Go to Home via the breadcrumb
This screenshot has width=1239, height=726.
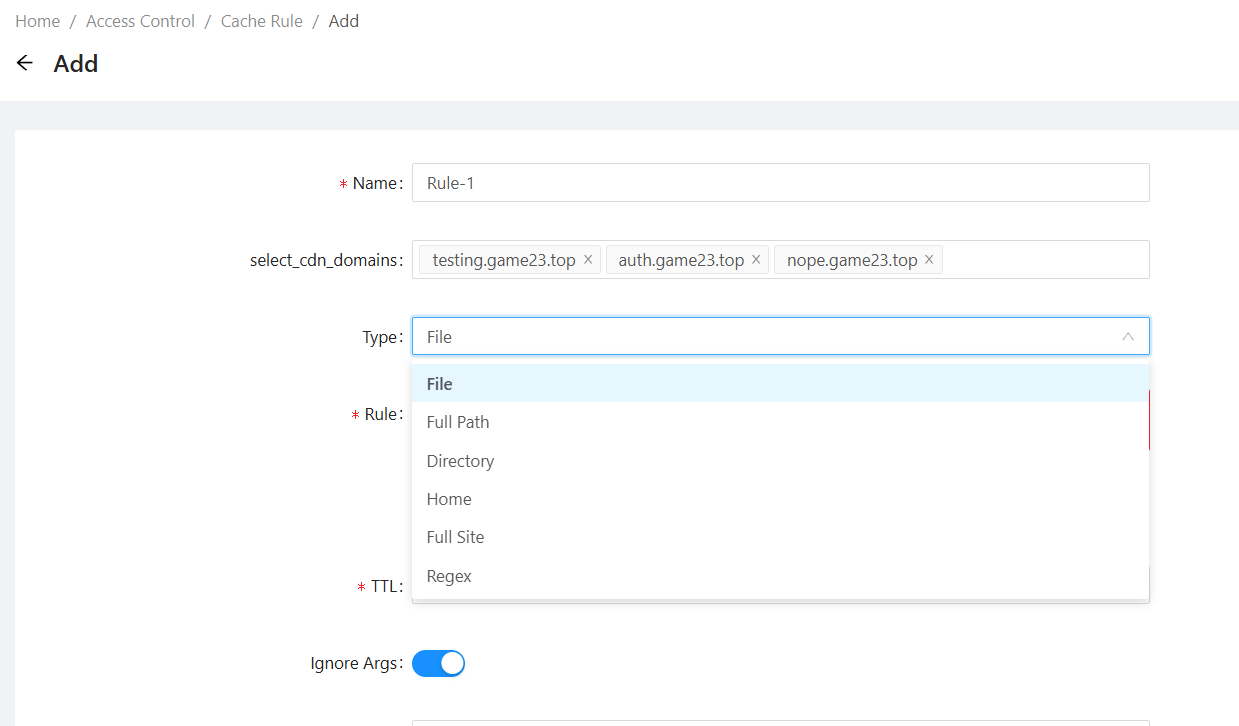tap(37, 21)
